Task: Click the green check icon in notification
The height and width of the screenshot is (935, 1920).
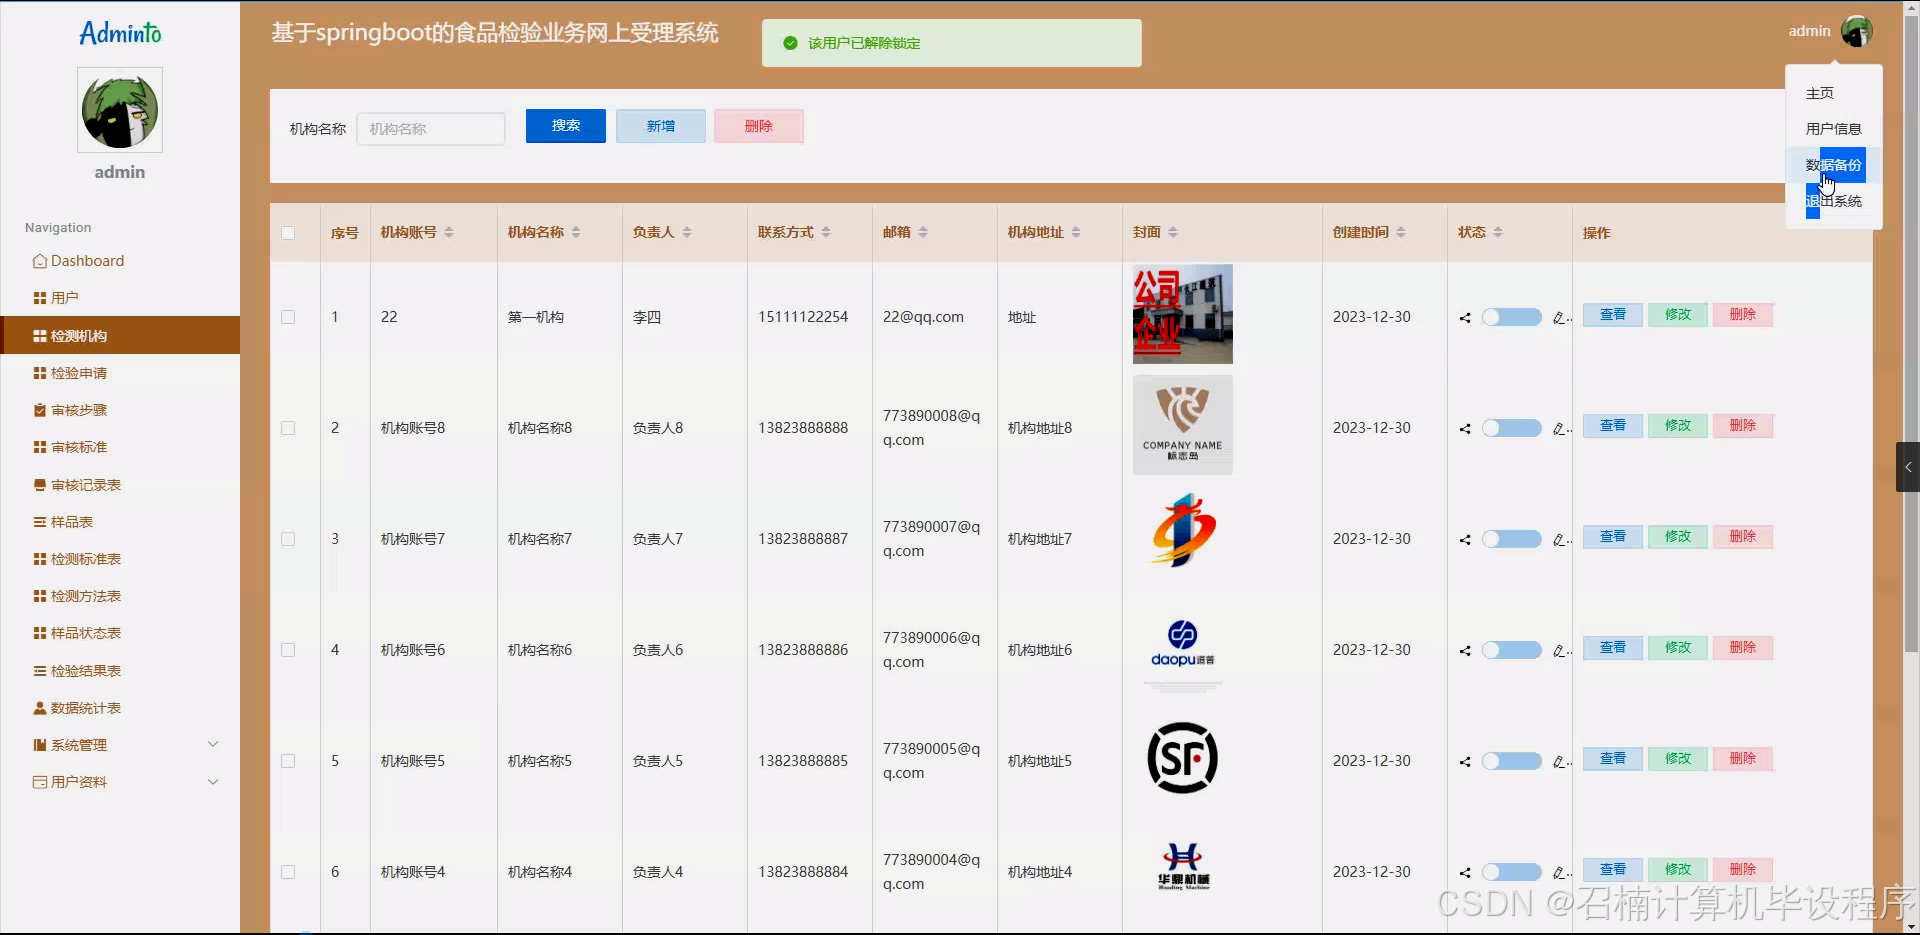Action: pos(790,43)
